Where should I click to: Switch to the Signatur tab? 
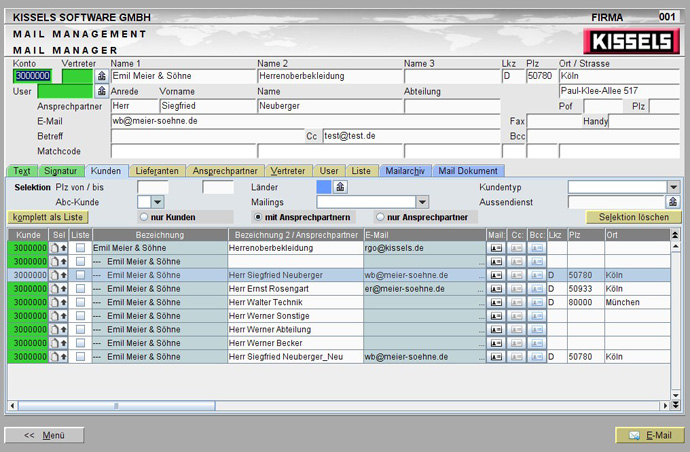(61, 171)
